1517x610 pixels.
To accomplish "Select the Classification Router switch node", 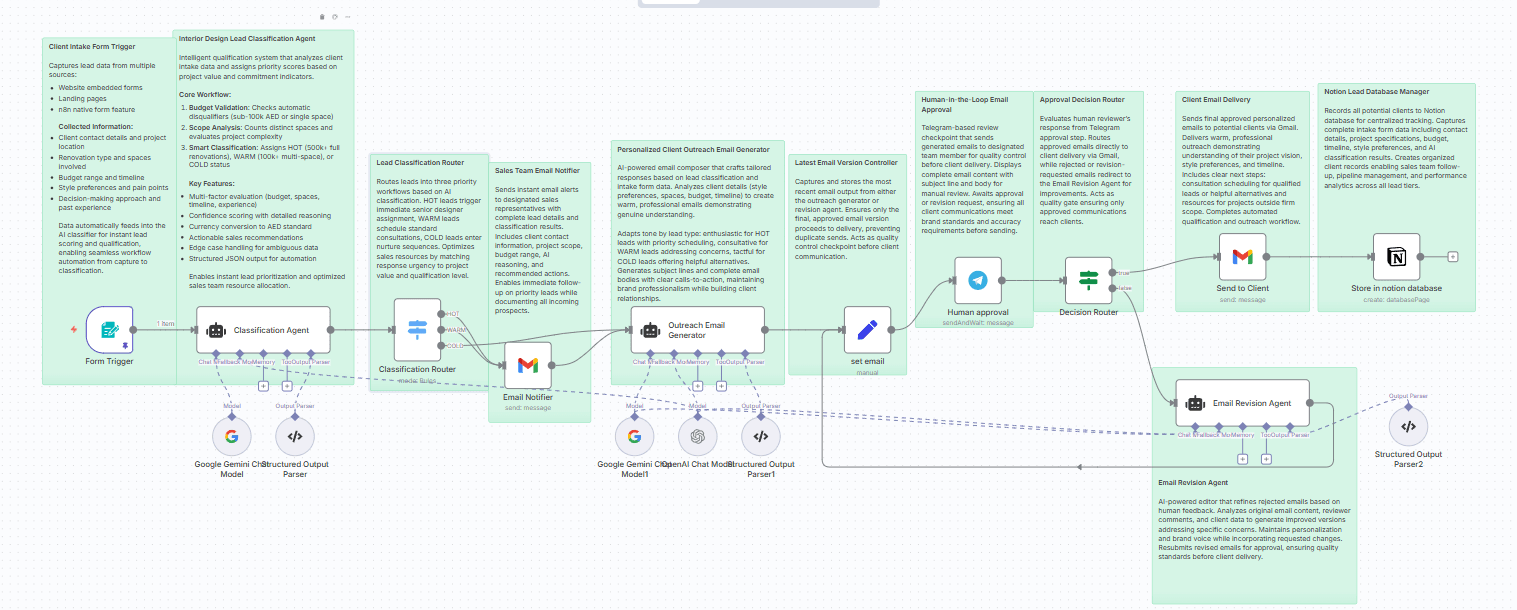I will [417, 329].
